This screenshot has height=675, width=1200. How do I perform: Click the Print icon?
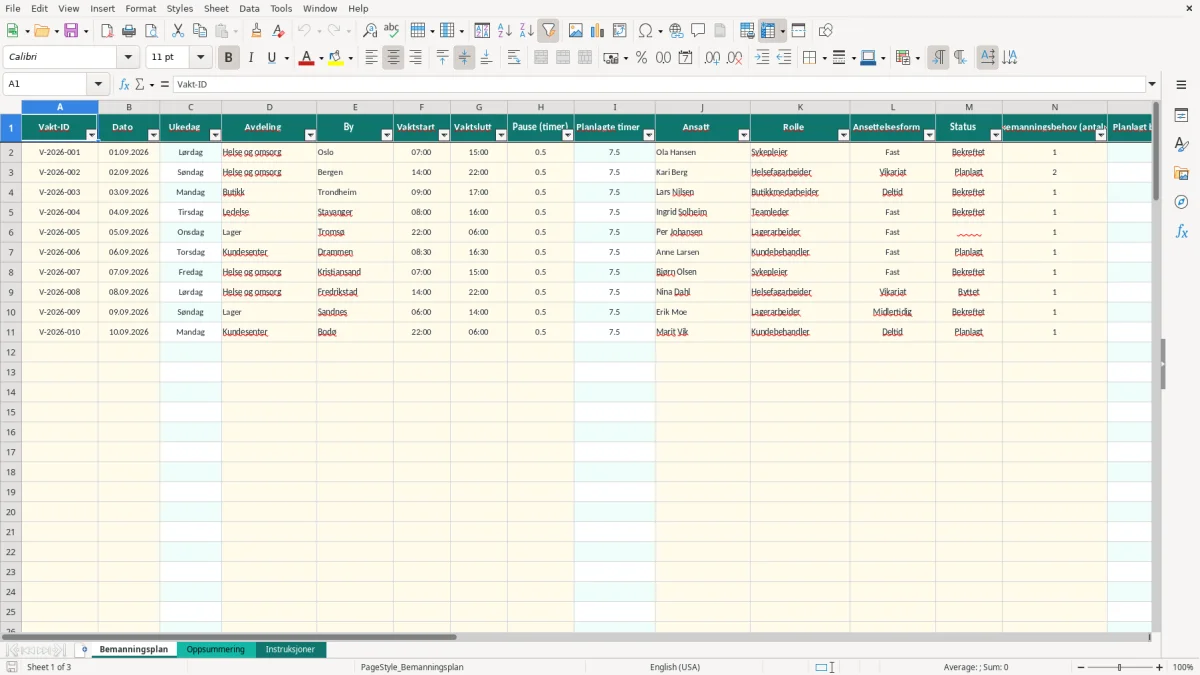(x=129, y=31)
